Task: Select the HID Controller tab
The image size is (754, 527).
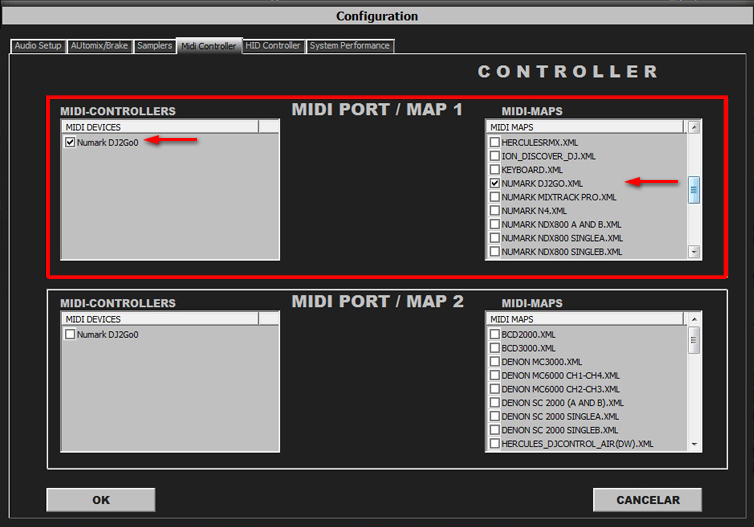Action: (273, 46)
